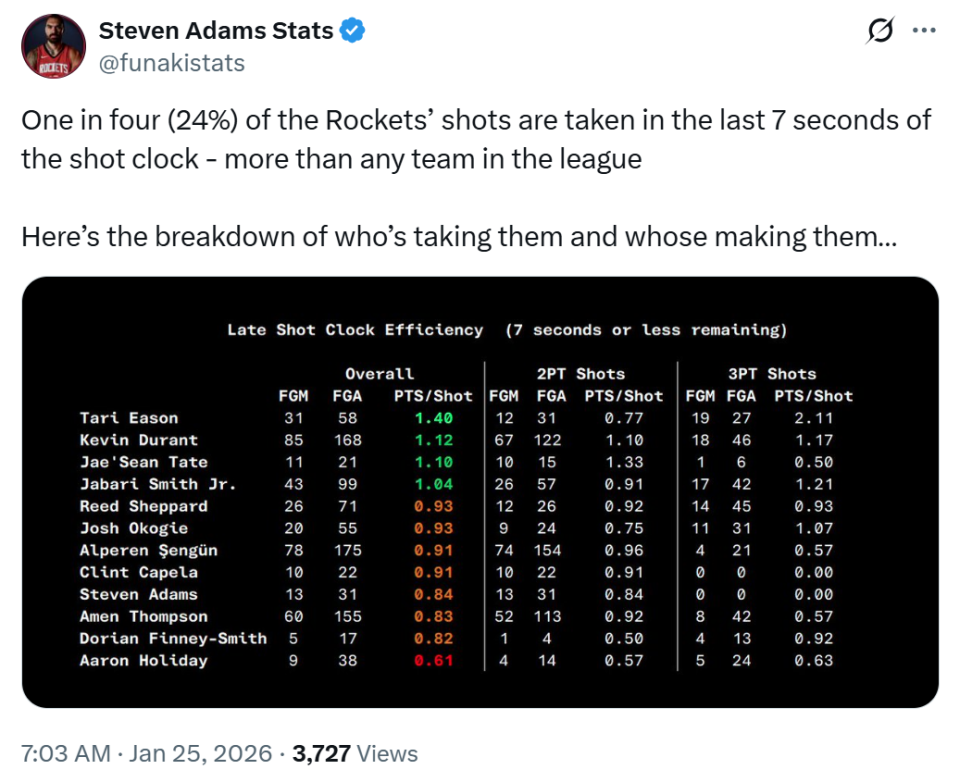Open the three-dot more options menu
This screenshot has width=960, height=782.
[x=923, y=31]
